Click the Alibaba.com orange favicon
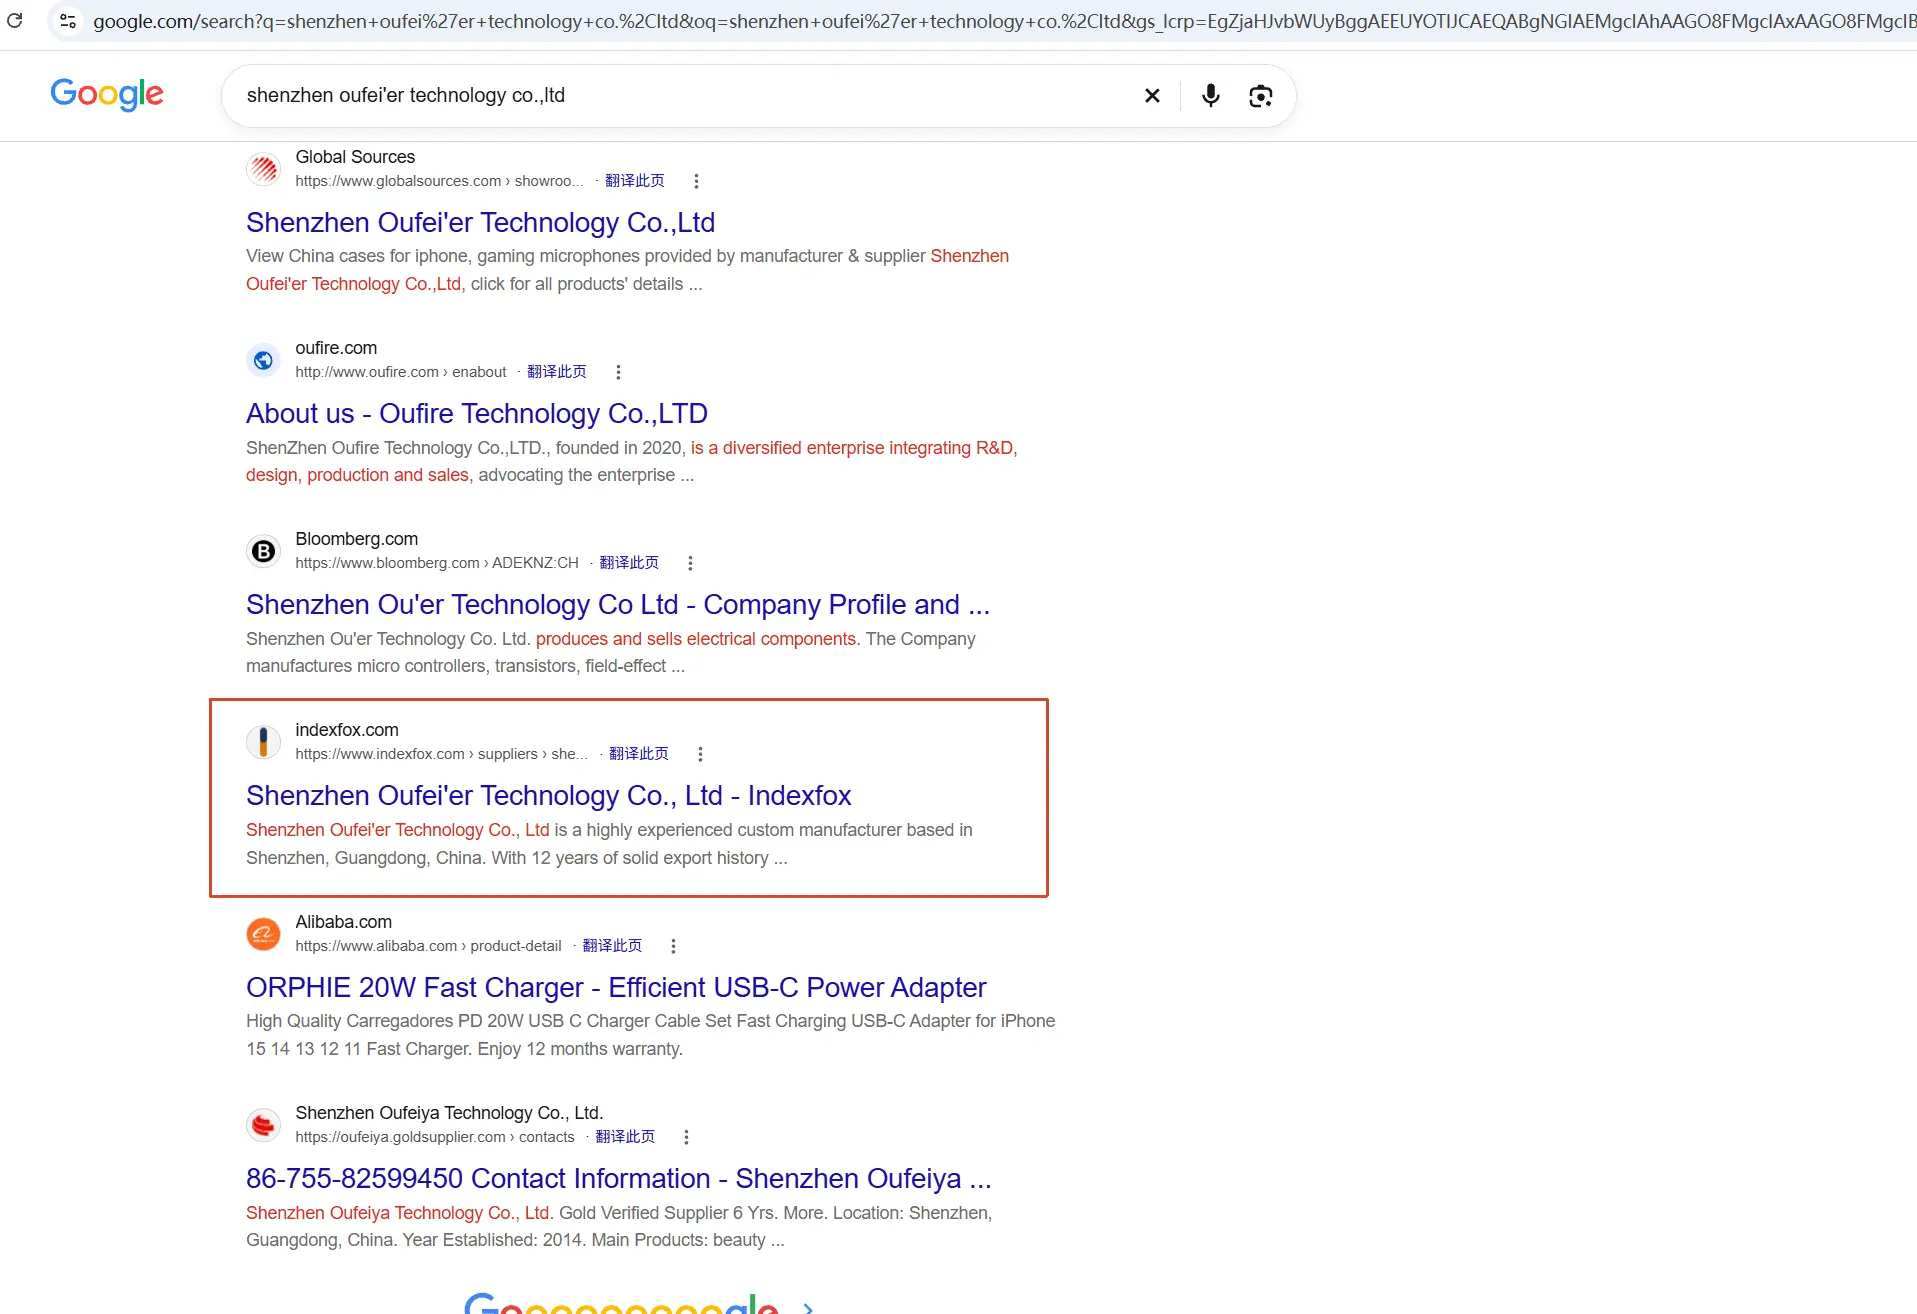 pos(264,934)
